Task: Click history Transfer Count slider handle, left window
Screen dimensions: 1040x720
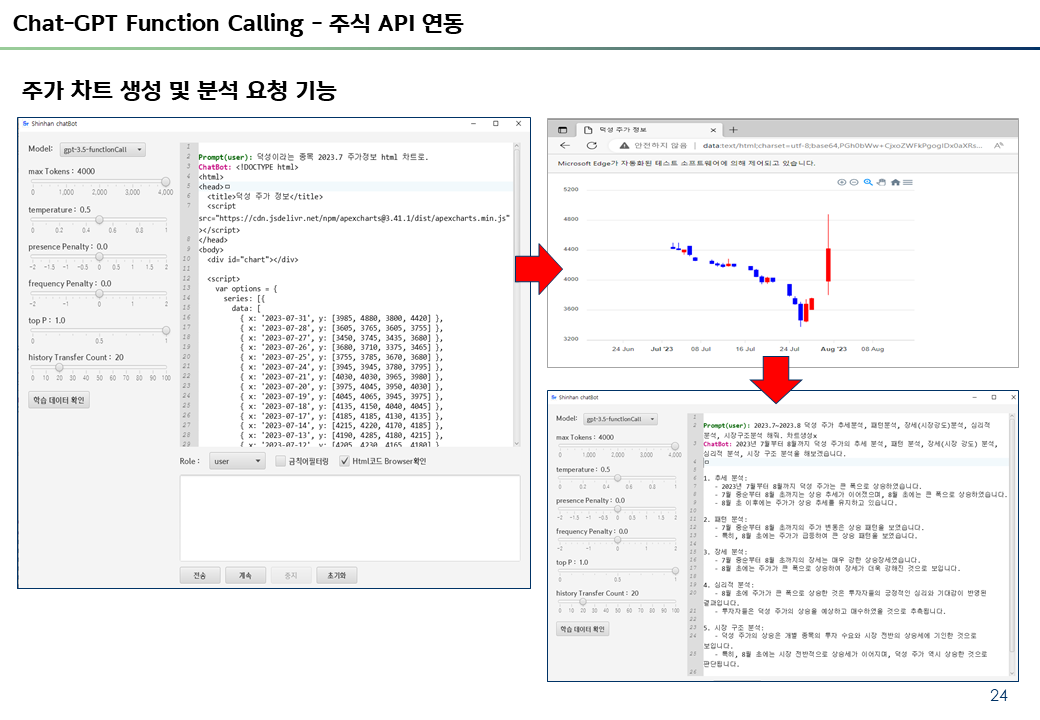Action: pyautogui.click(x=59, y=367)
